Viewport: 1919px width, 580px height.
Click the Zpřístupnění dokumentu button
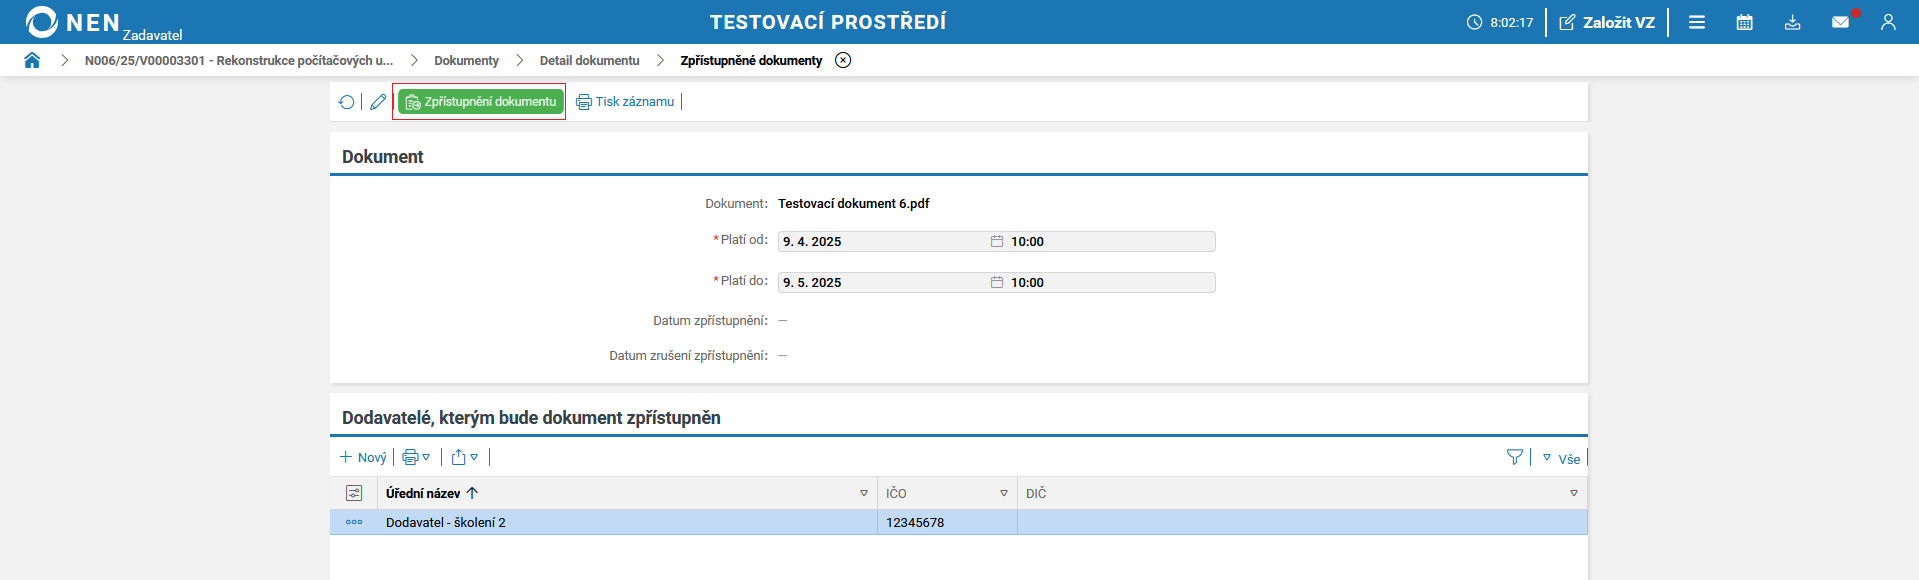coord(480,102)
